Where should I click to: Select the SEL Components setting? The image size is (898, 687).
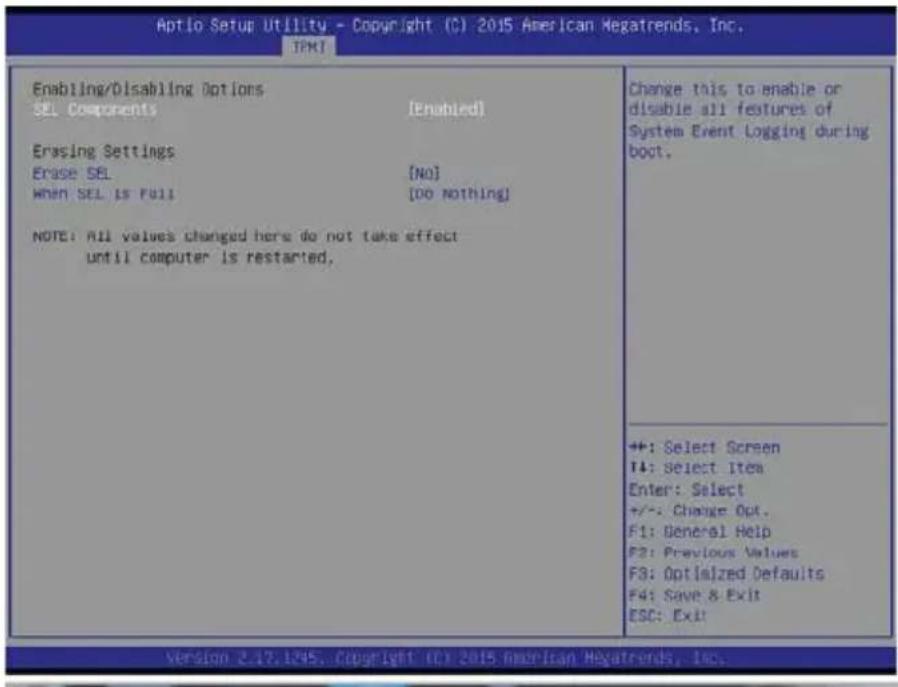point(94,109)
